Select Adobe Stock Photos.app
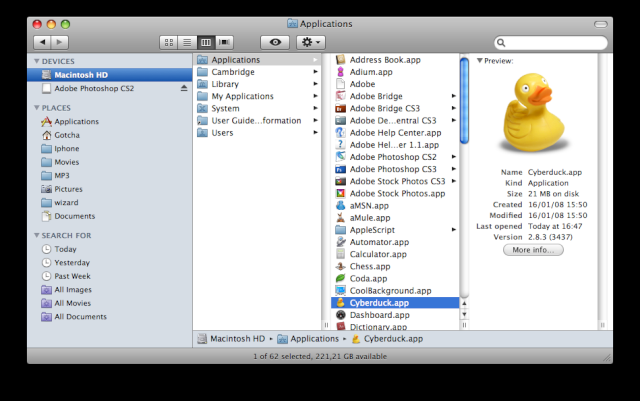Image resolution: width=640 pixels, height=401 pixels. 395,194
